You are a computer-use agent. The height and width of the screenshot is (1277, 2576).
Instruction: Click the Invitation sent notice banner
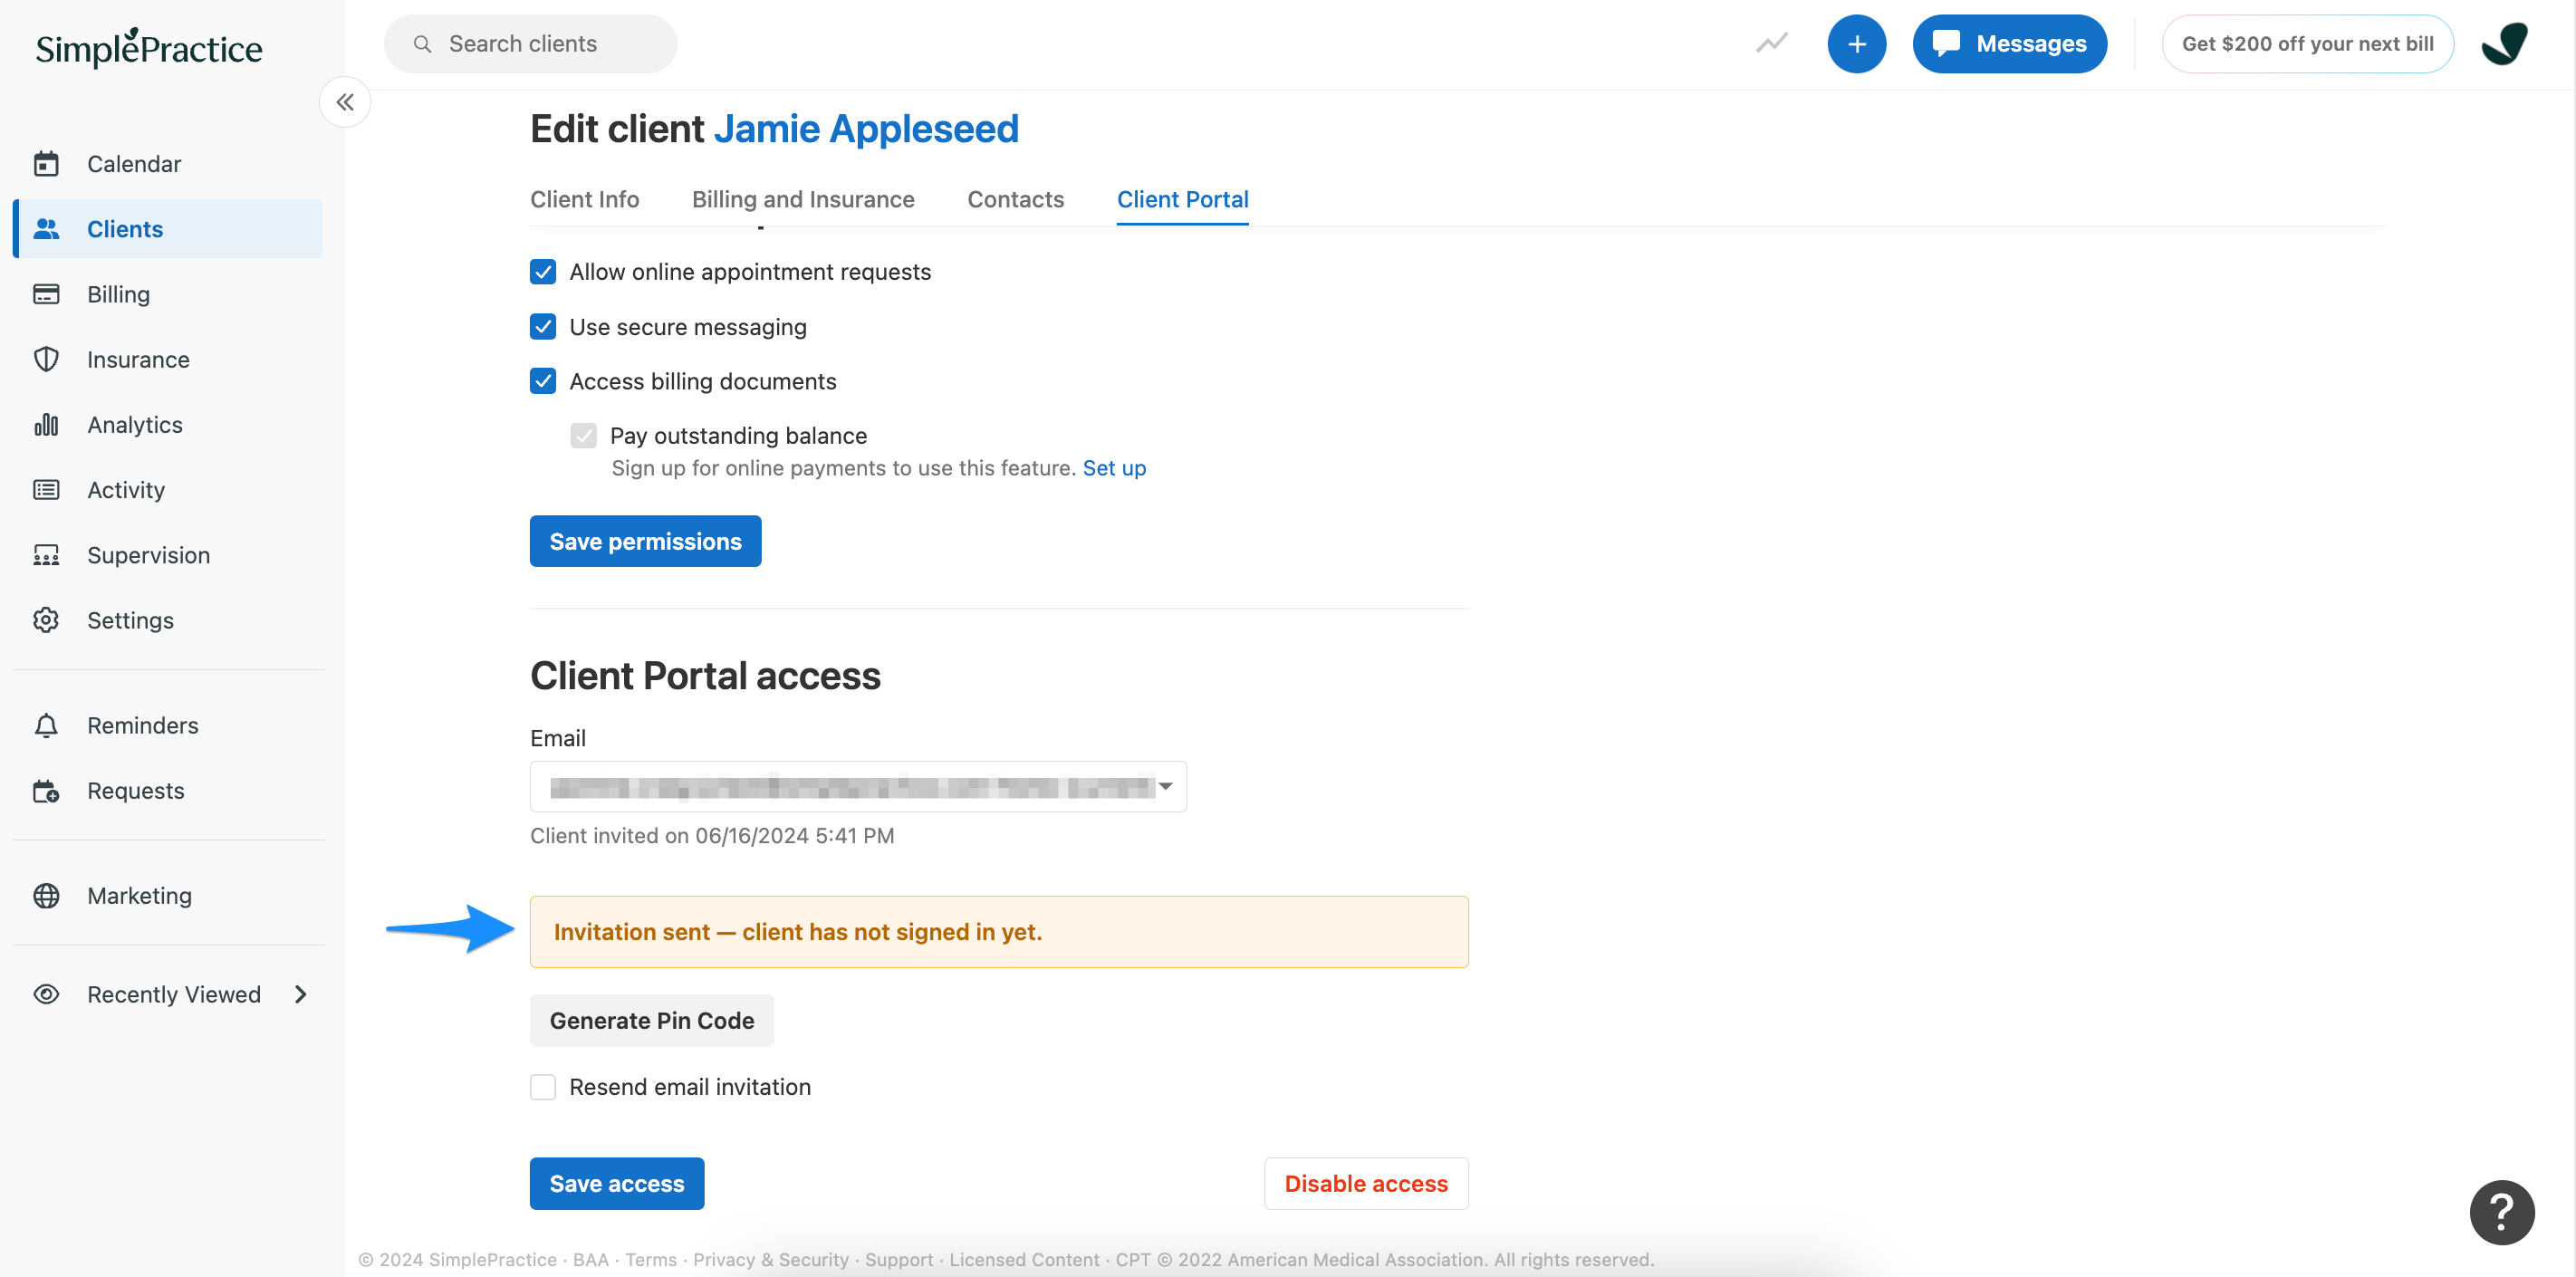[x=998, y=931]
